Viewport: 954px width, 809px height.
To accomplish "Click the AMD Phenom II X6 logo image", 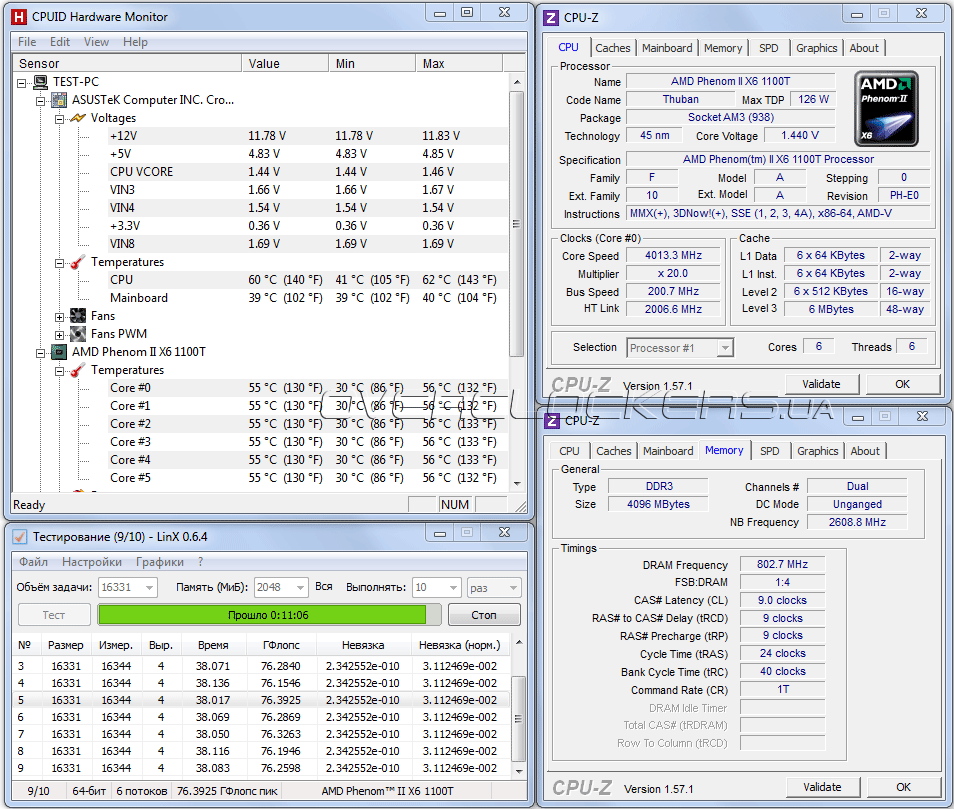I will [886, 108].
